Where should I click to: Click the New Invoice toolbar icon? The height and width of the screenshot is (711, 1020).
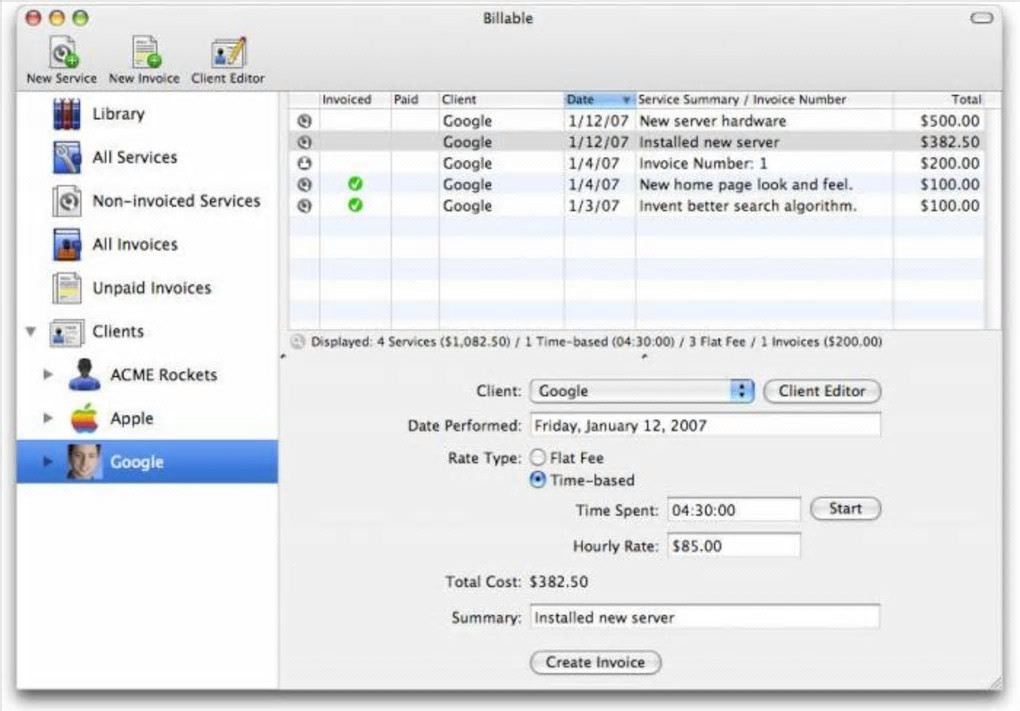click(146, 53)
